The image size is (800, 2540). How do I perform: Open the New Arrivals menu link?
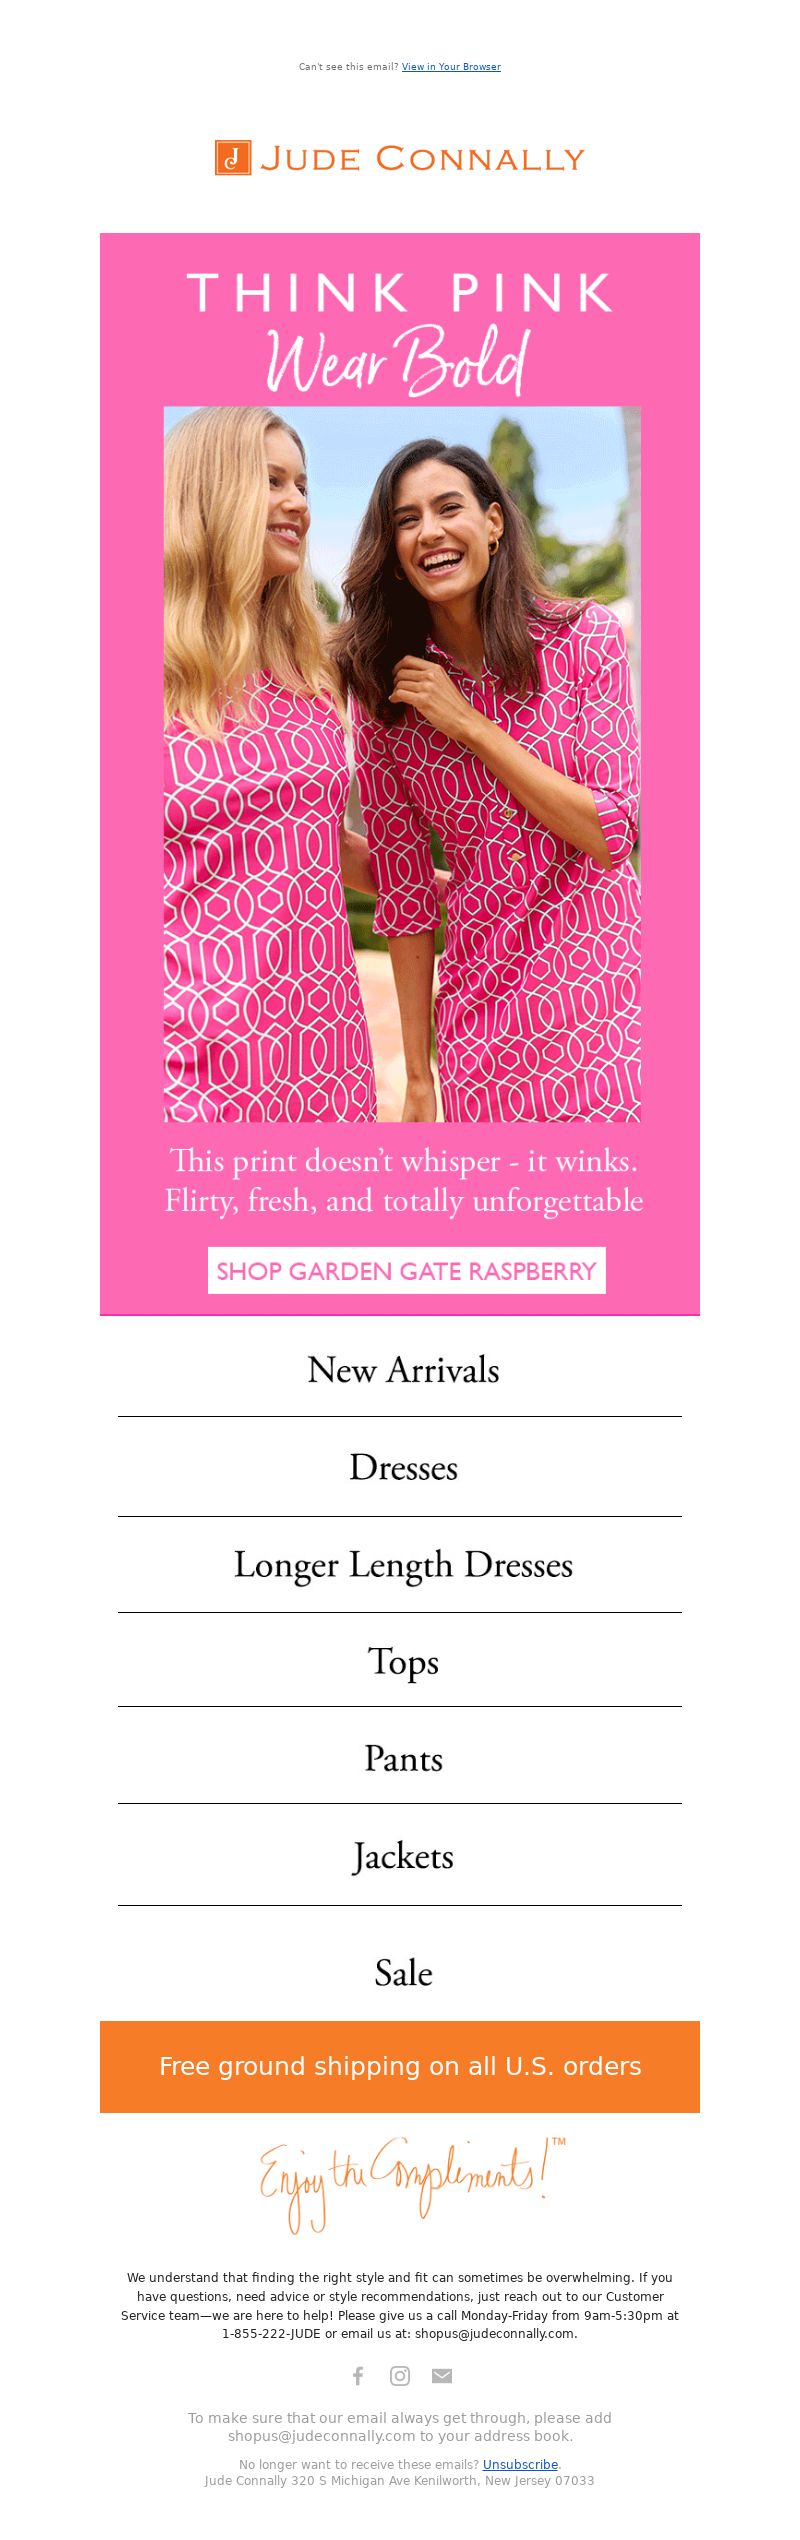point(403,1370)
